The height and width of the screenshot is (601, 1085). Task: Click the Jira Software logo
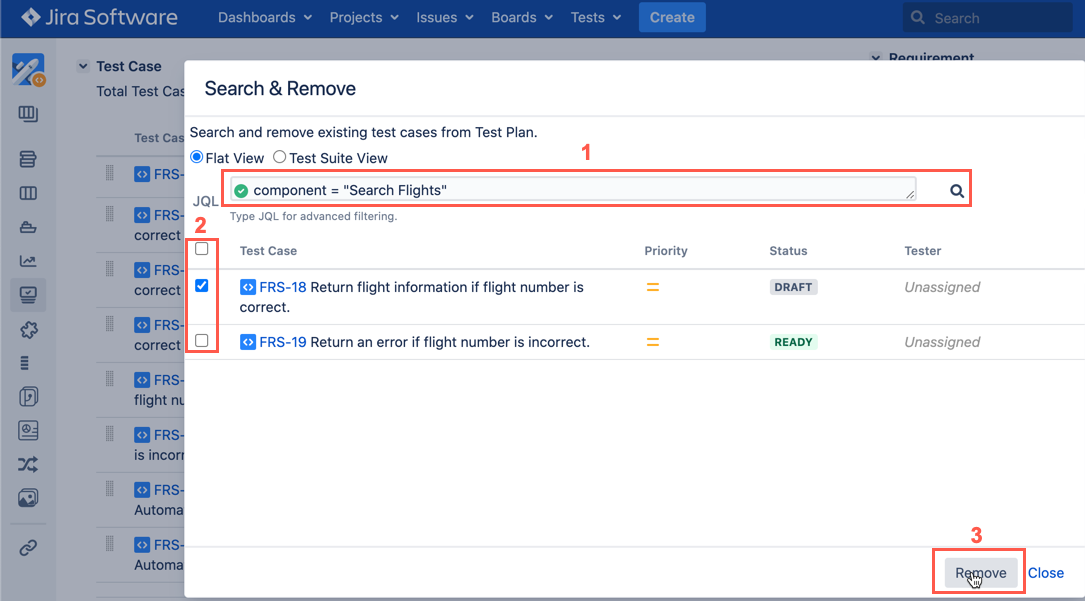99,17
